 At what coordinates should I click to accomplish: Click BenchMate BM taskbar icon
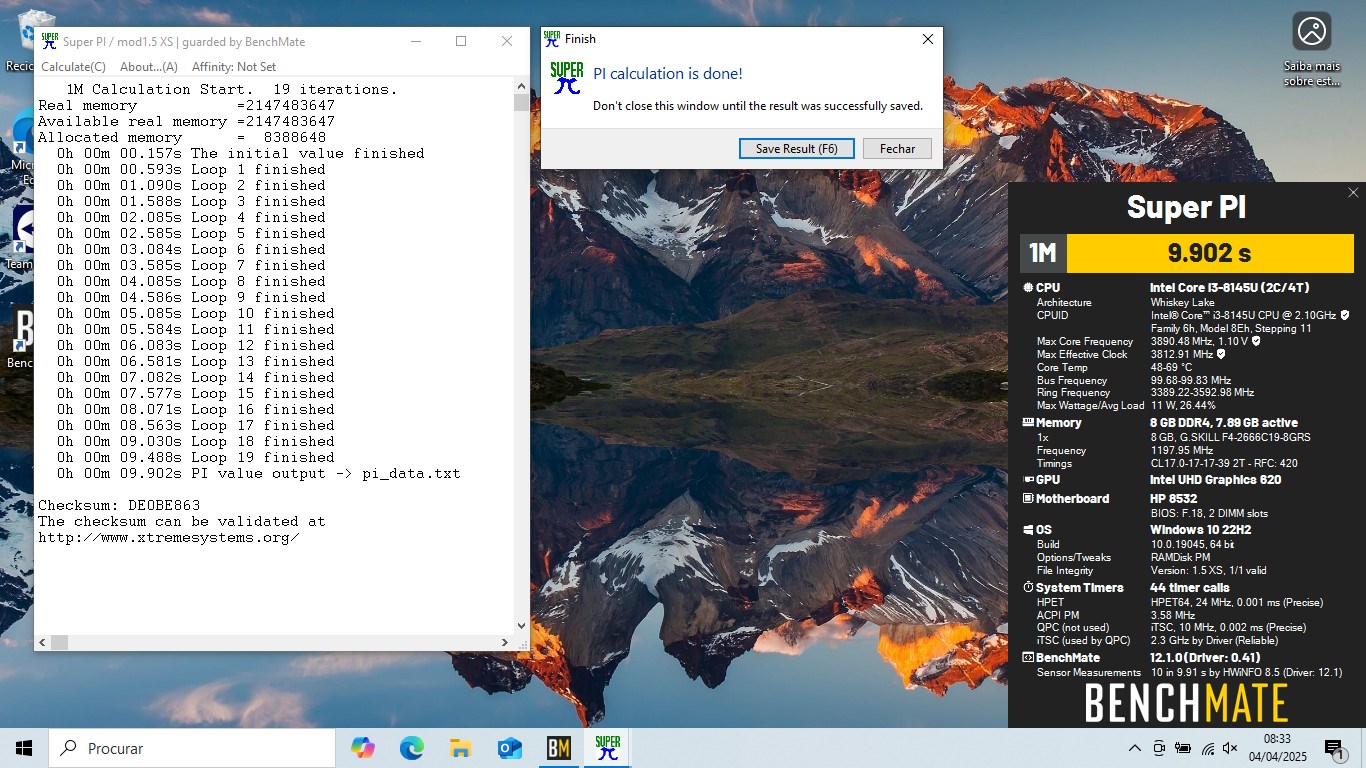coord(558,748)
